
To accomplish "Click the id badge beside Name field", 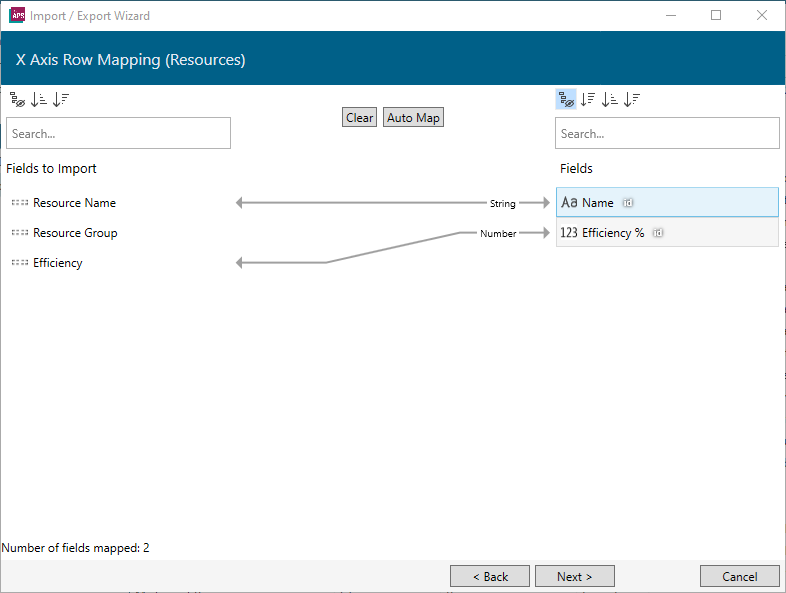I will (628, 203).
